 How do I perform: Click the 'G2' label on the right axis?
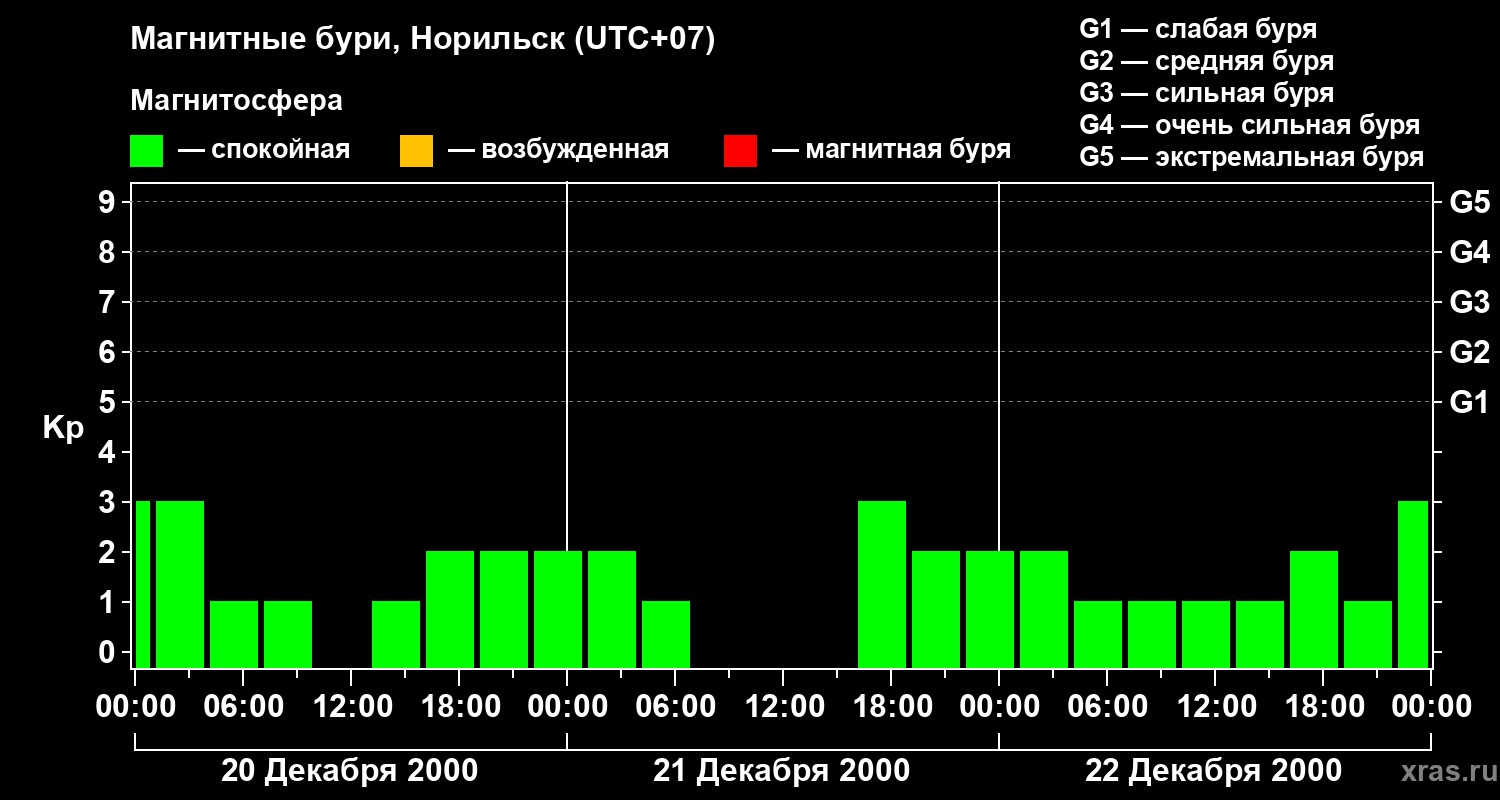[1469, 352]
